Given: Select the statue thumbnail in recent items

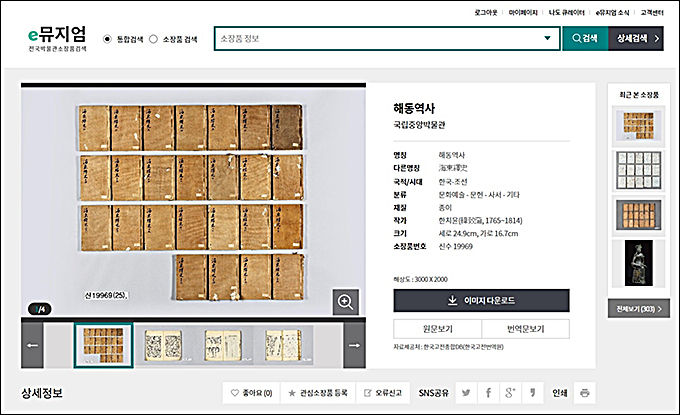Looking at the screenshot, I should click(x=638, y=264).
